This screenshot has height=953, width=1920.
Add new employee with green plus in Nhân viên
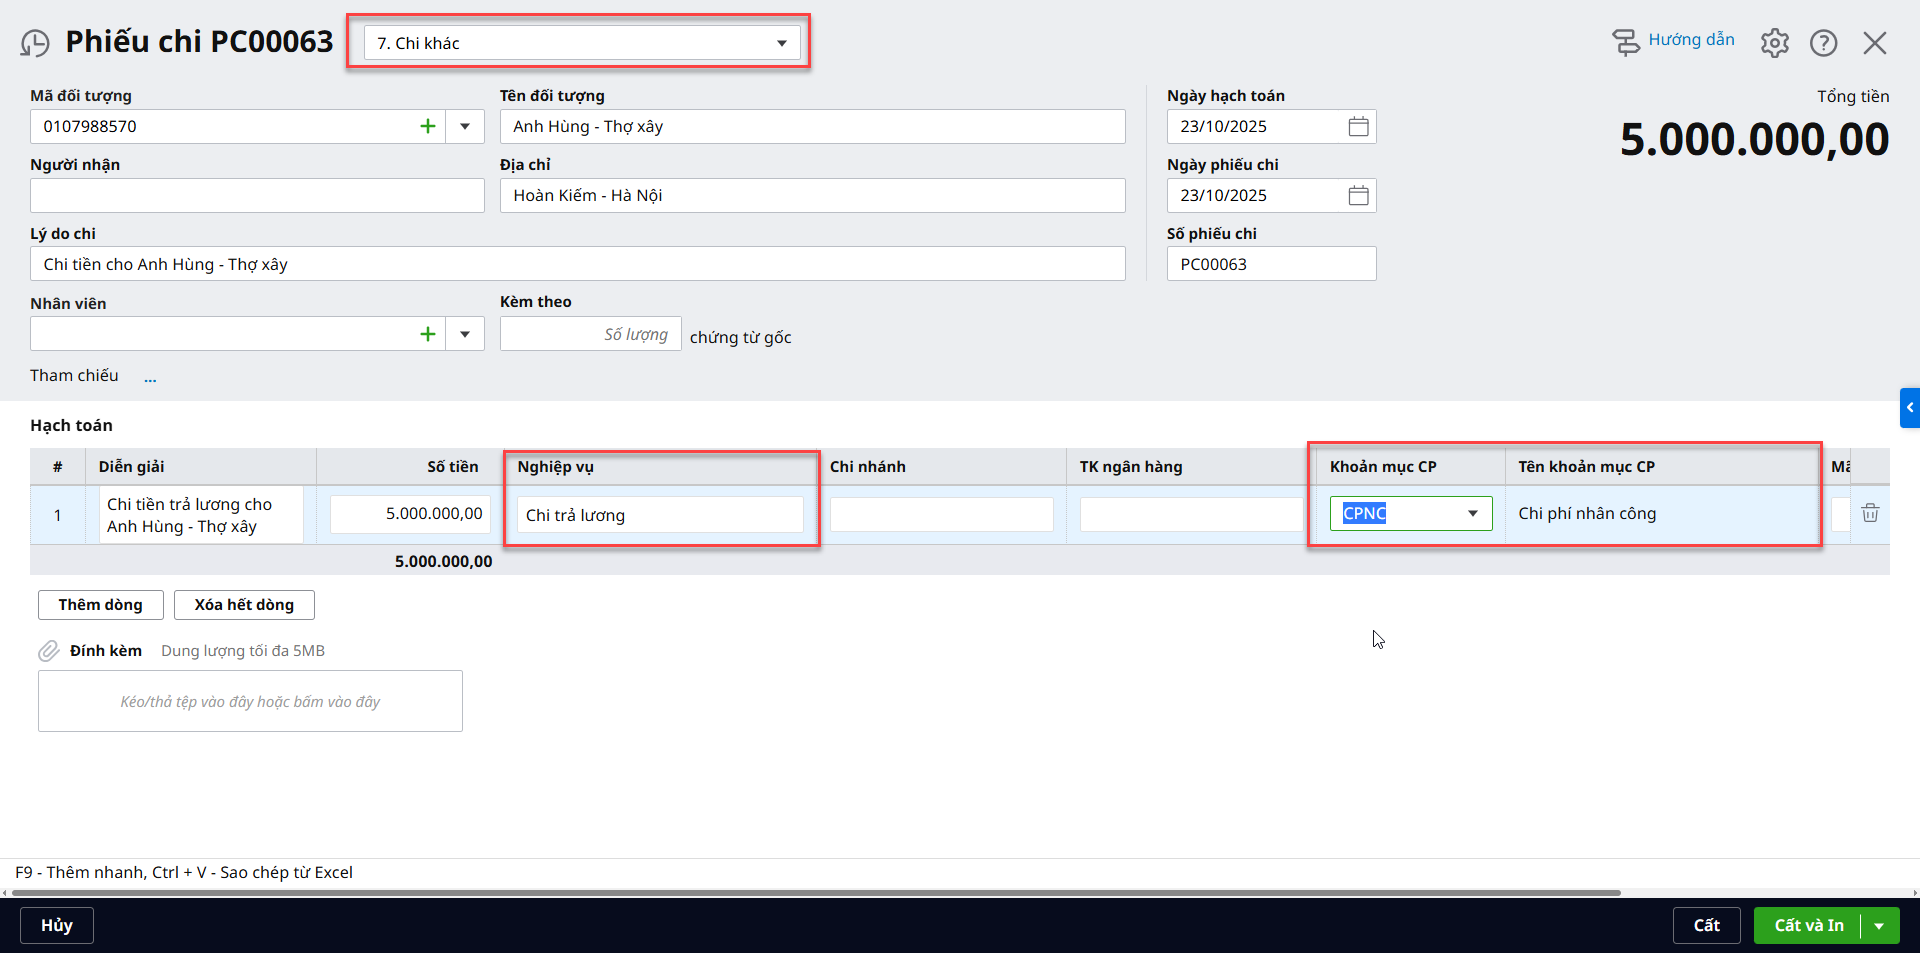click(x=428, y=334)
